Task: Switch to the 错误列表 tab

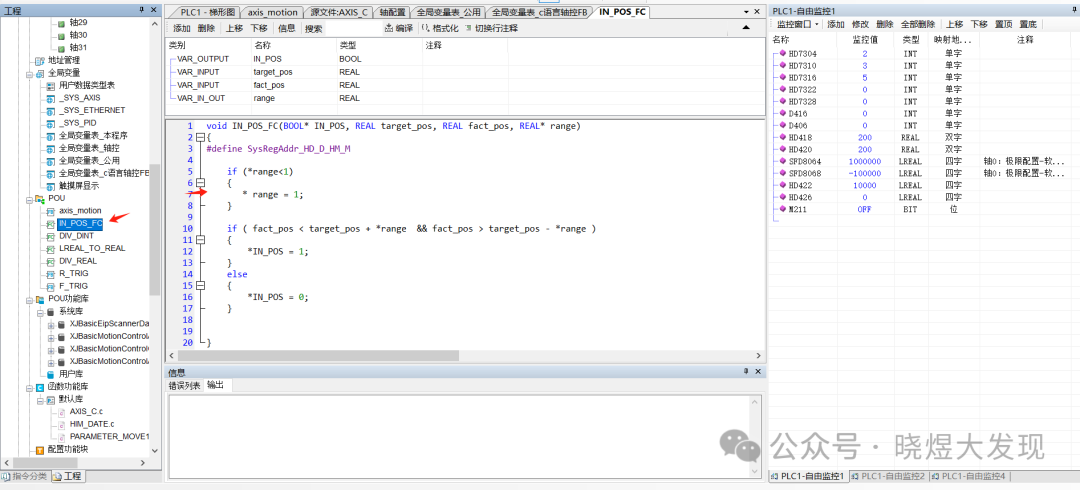Action: [x=184, y=385]
